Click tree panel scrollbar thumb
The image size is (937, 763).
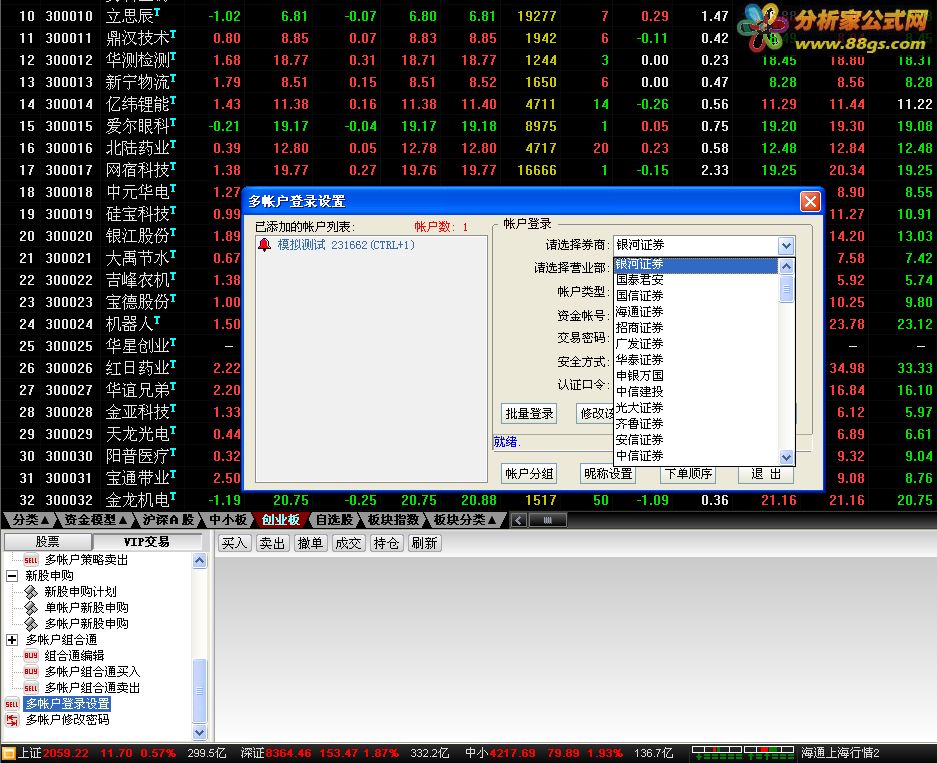[x=200, y=691]
